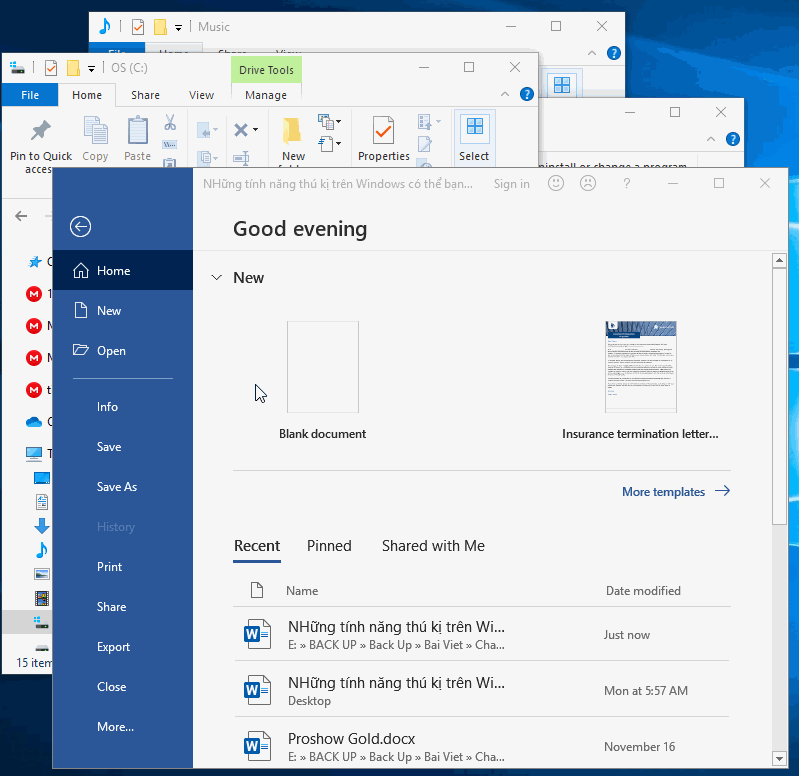Click Sign in on Word title bar
This screenshot has width=799, height=776.
[x=512, y=184]
